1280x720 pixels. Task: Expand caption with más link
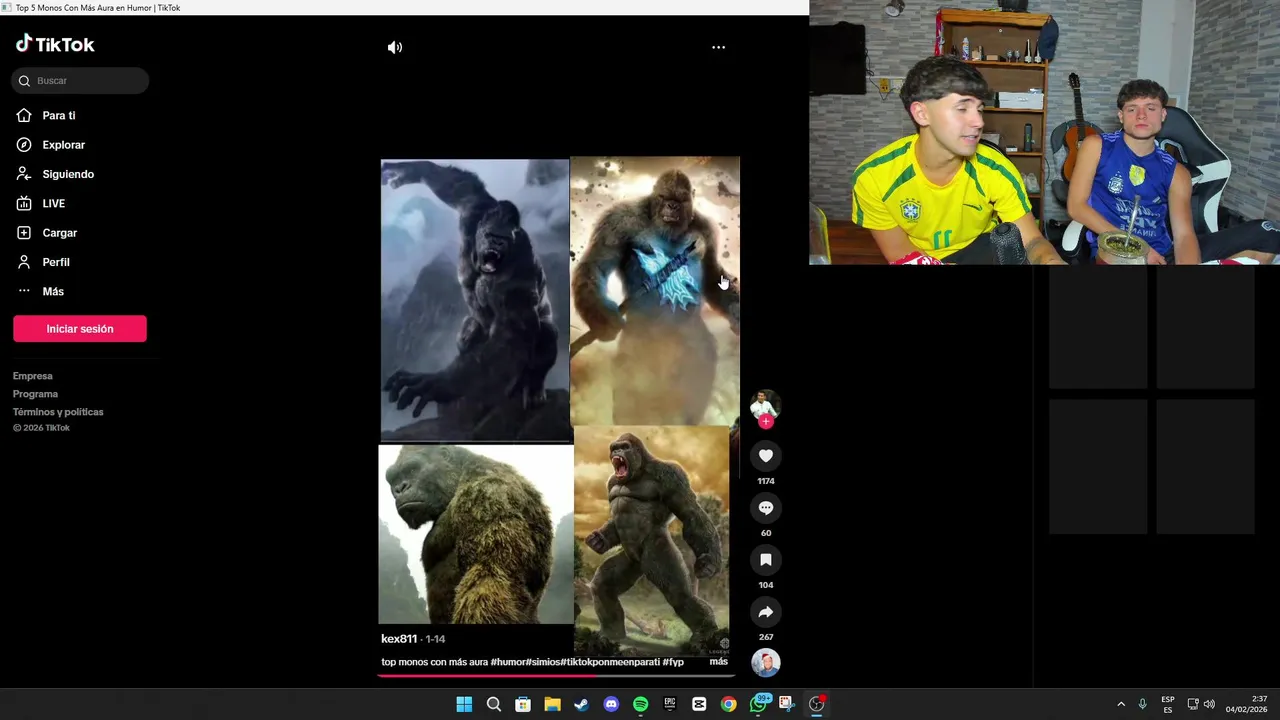coord(718,662)
